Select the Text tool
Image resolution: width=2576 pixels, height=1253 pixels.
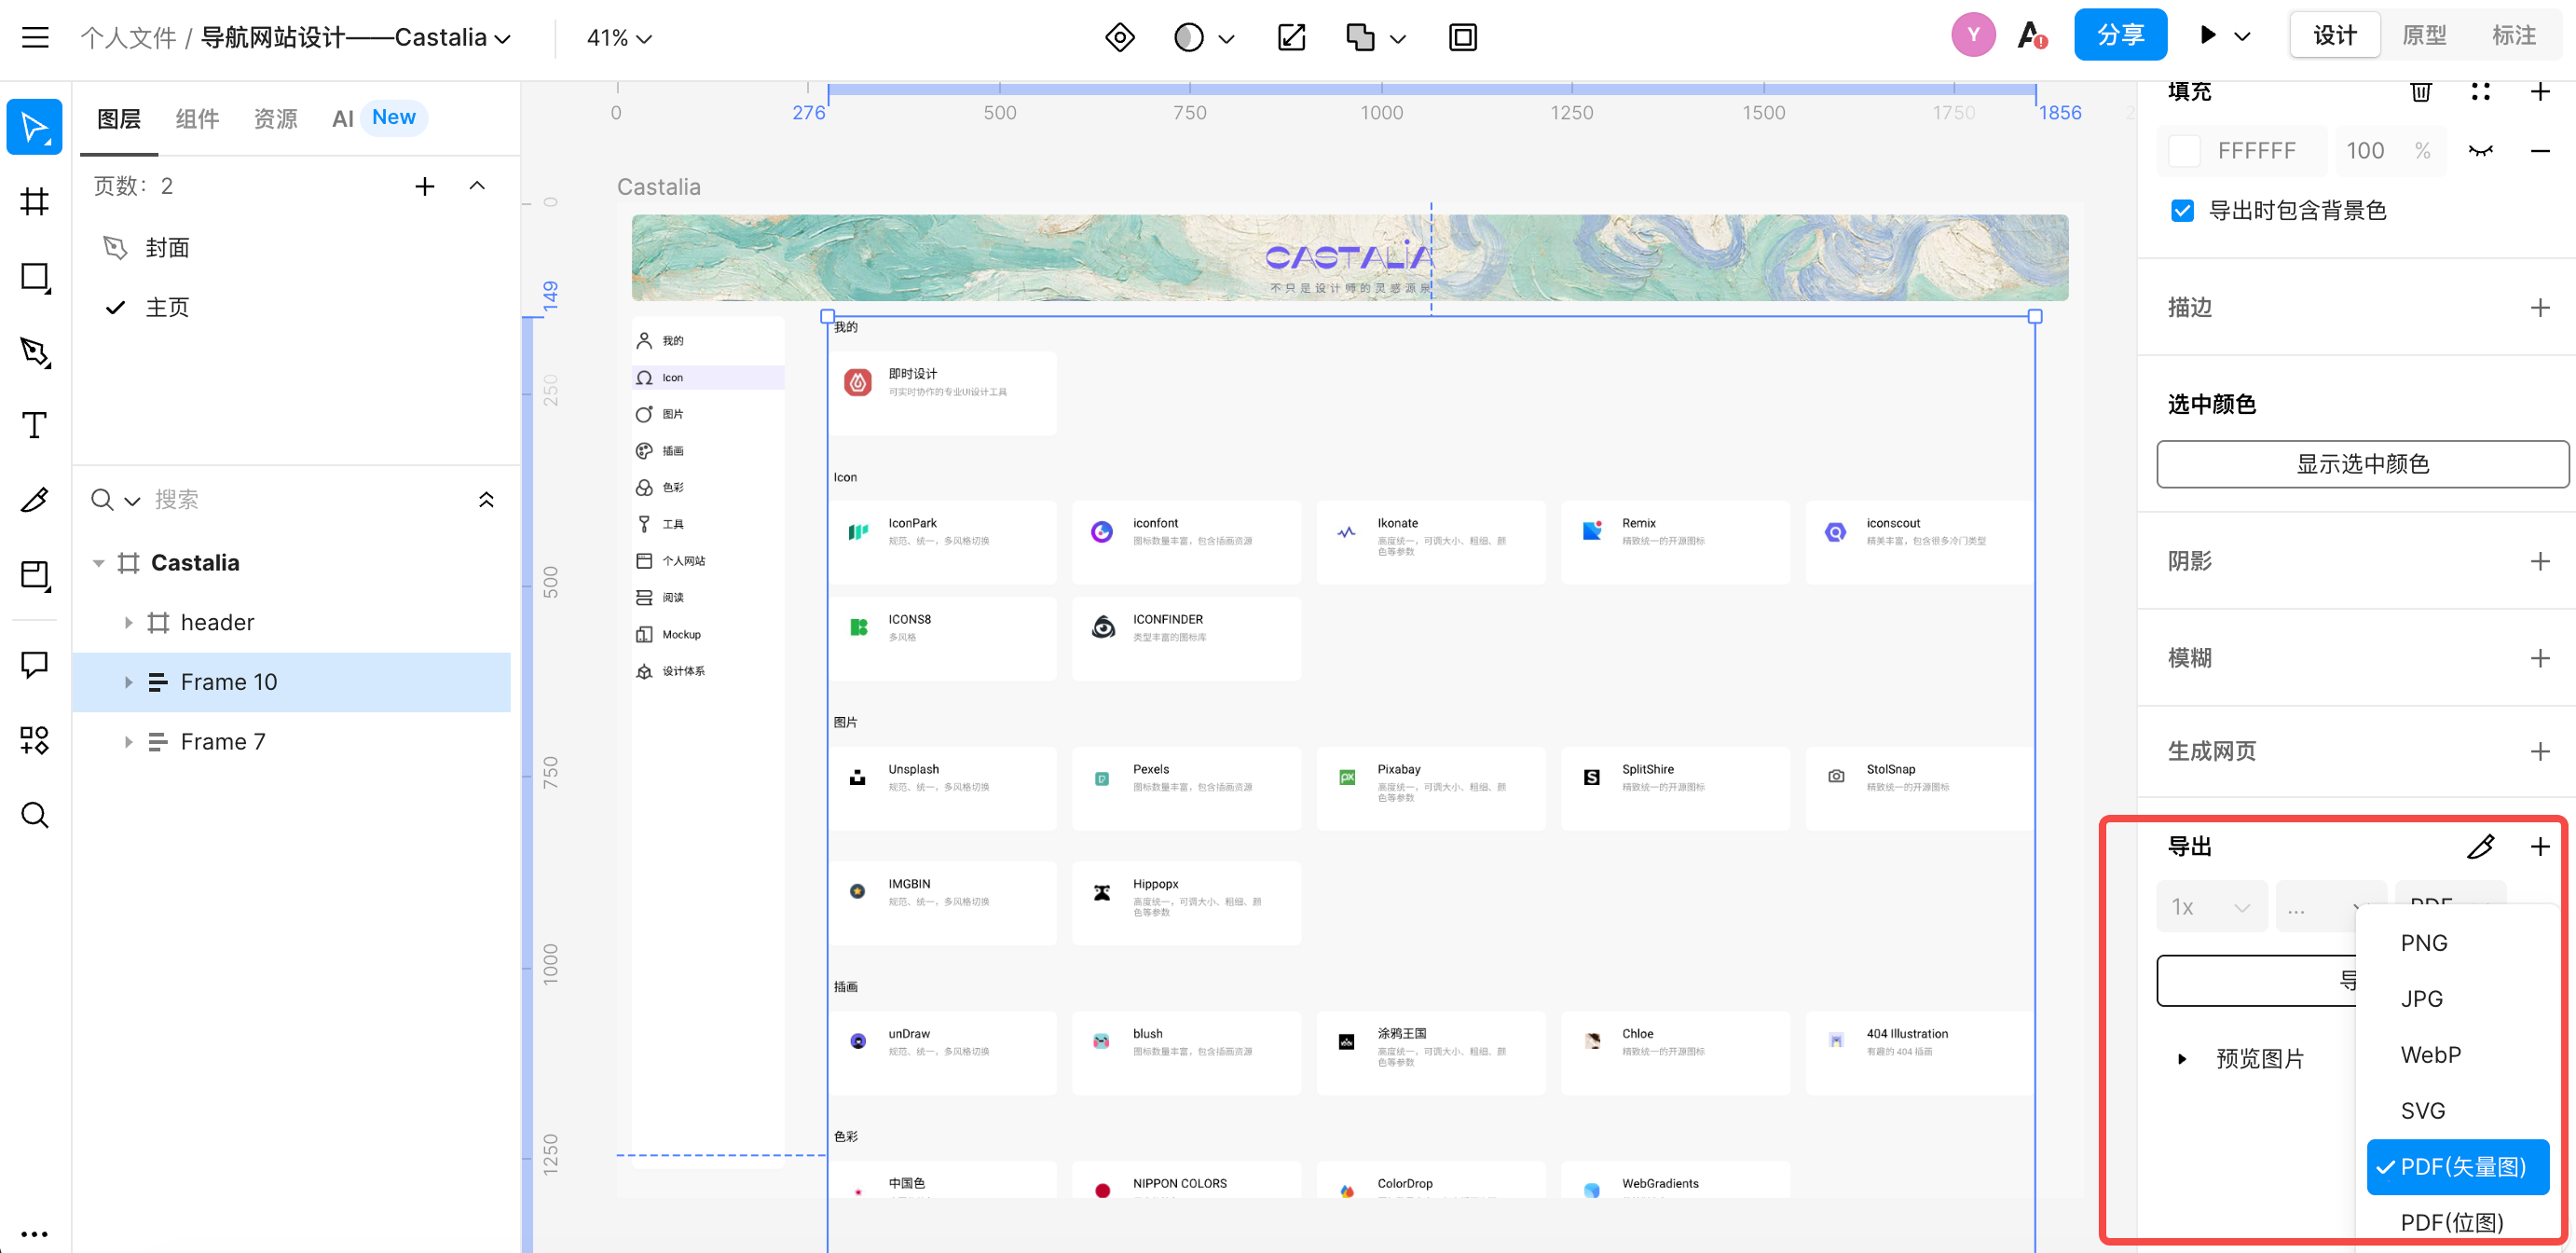(35, 426)
